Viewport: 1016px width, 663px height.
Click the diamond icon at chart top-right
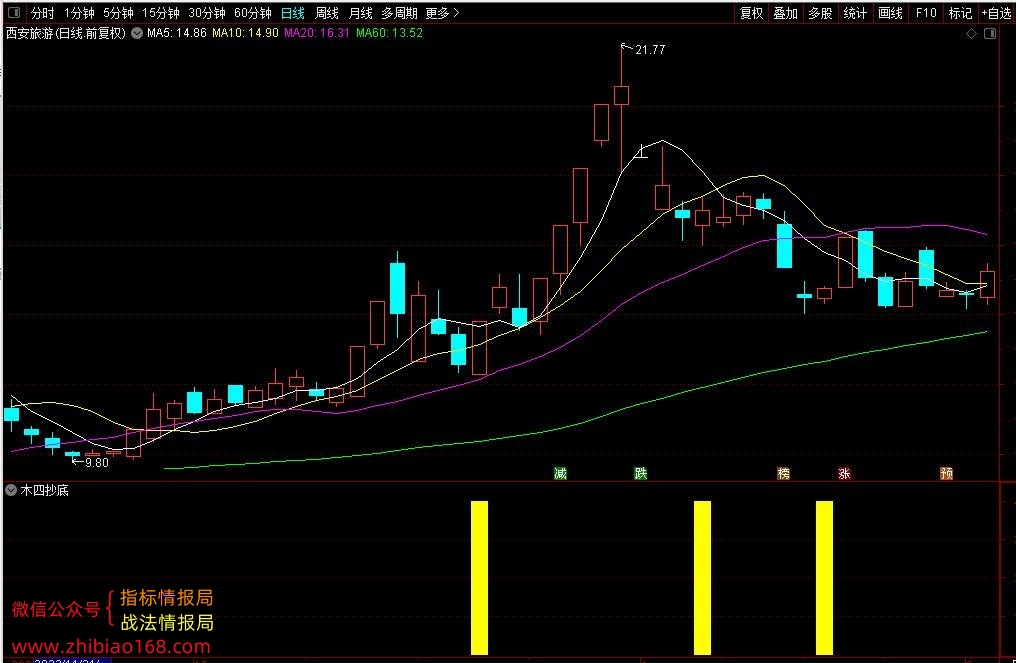click(971, 34)
